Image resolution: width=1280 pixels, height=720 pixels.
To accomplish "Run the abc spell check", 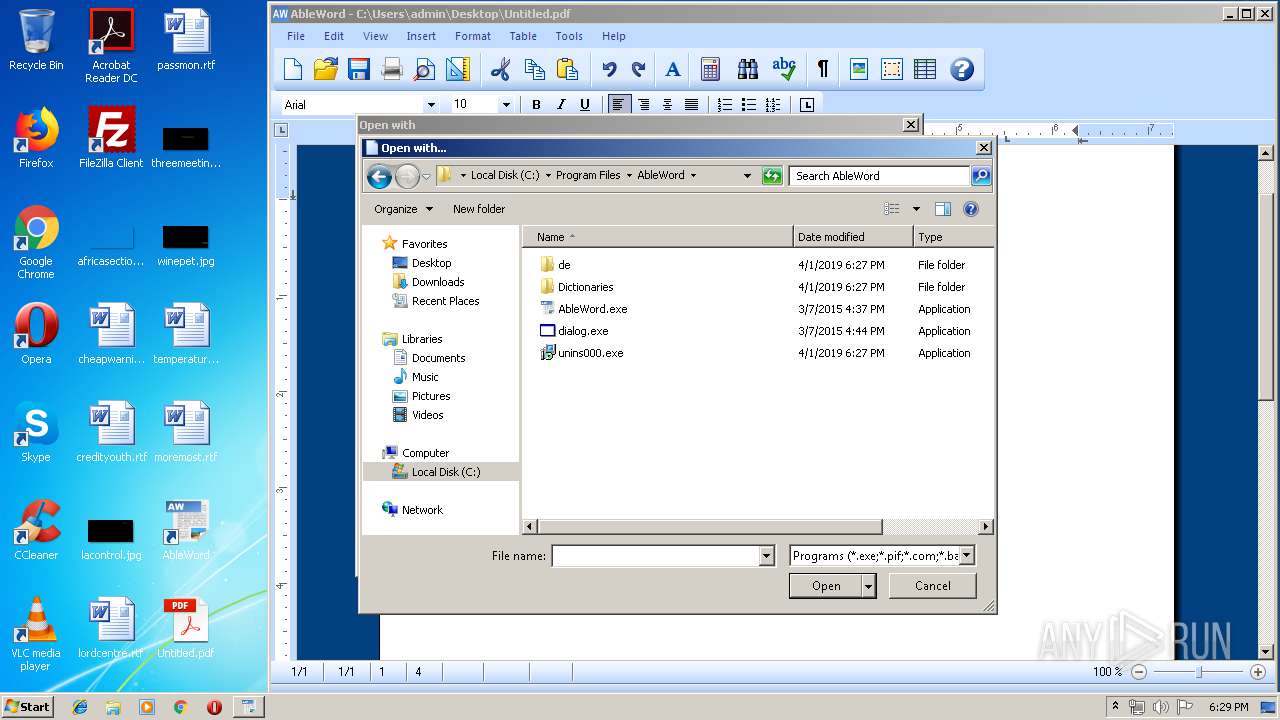I will (785, 69).
